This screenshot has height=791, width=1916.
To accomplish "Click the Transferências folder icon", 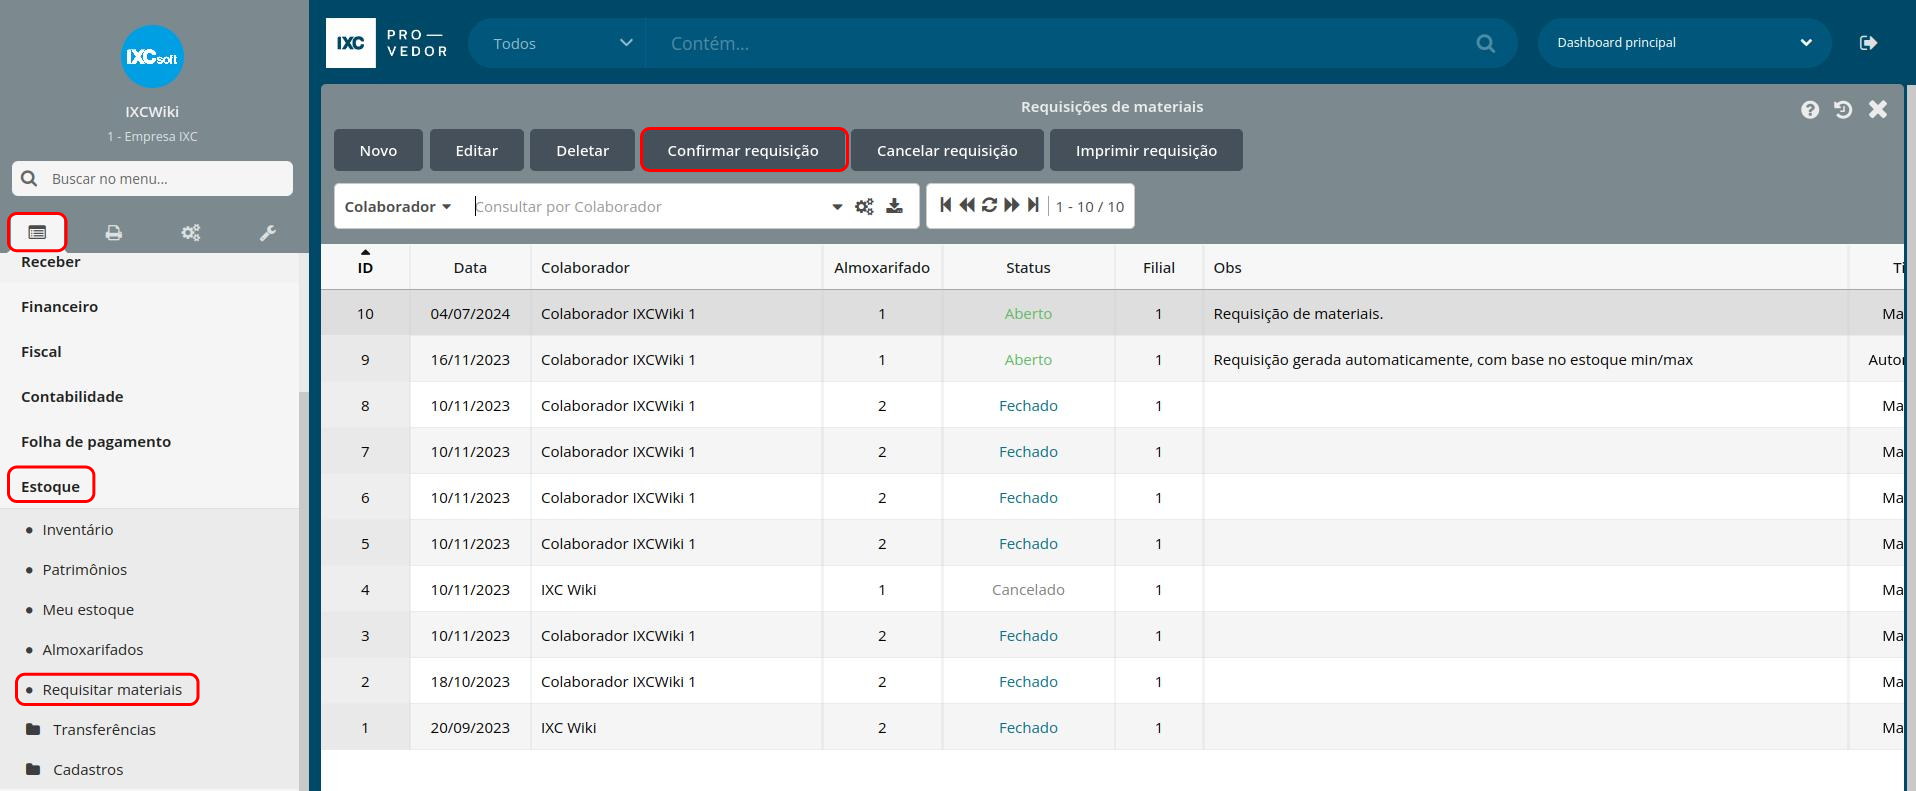I will pos(33,729).
